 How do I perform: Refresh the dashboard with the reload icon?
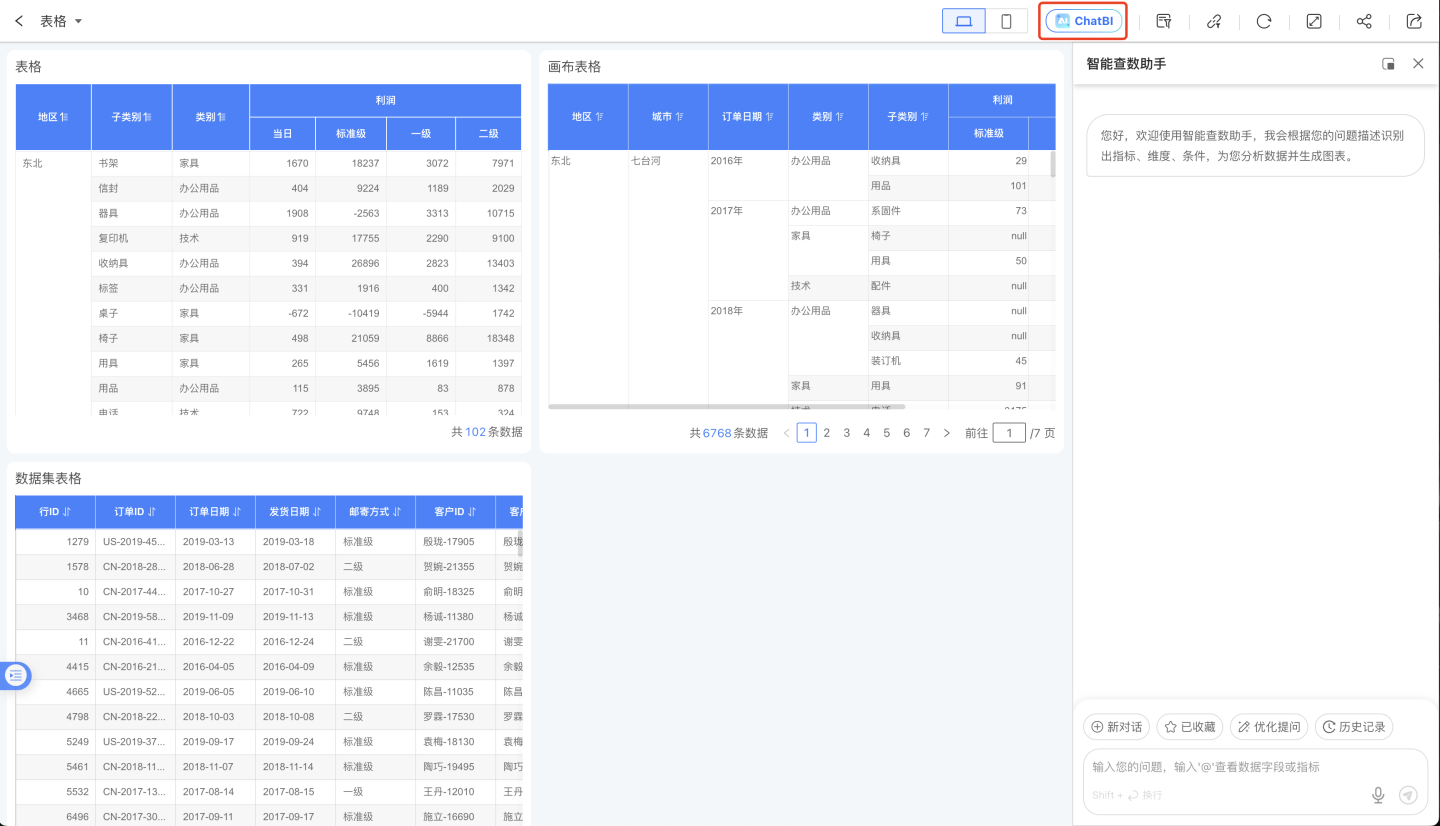[x=1264, y=21]
